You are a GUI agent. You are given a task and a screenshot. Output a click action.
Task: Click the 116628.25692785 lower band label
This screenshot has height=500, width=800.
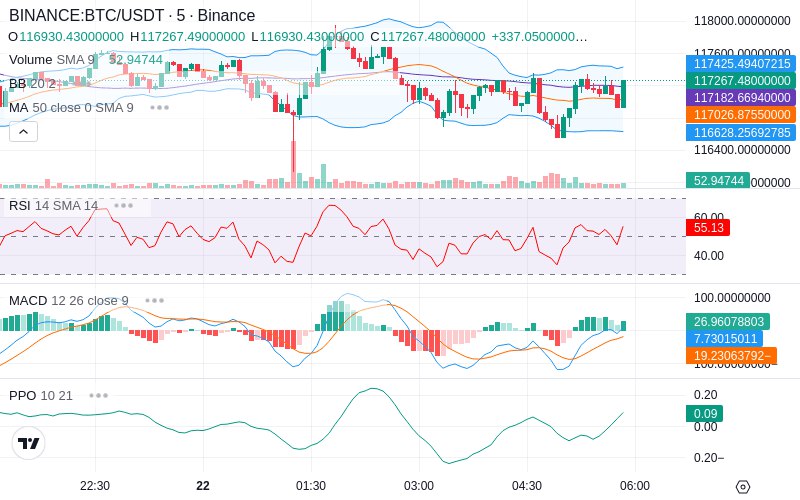[x=741, y=133]
